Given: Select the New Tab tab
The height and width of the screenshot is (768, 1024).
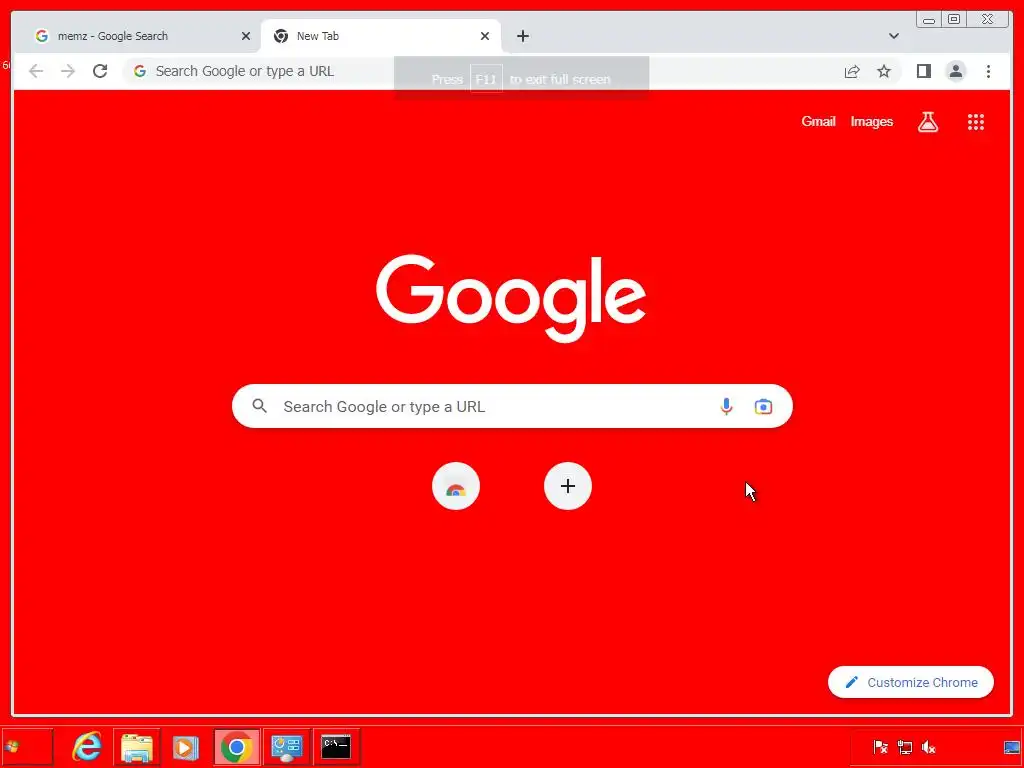Looking at the screenshot, I should pos(381,36).
